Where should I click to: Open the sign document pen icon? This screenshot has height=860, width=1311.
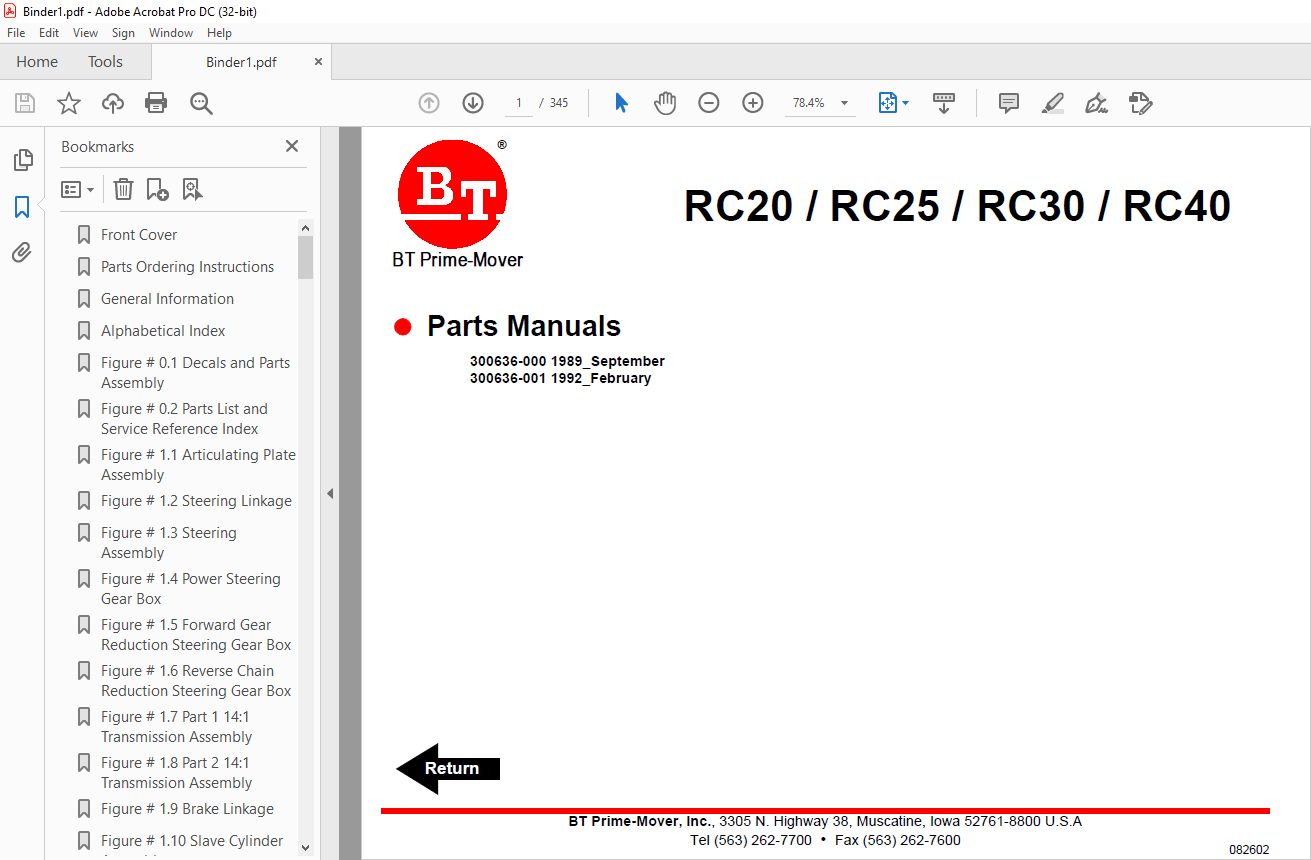coord(1096,103)
